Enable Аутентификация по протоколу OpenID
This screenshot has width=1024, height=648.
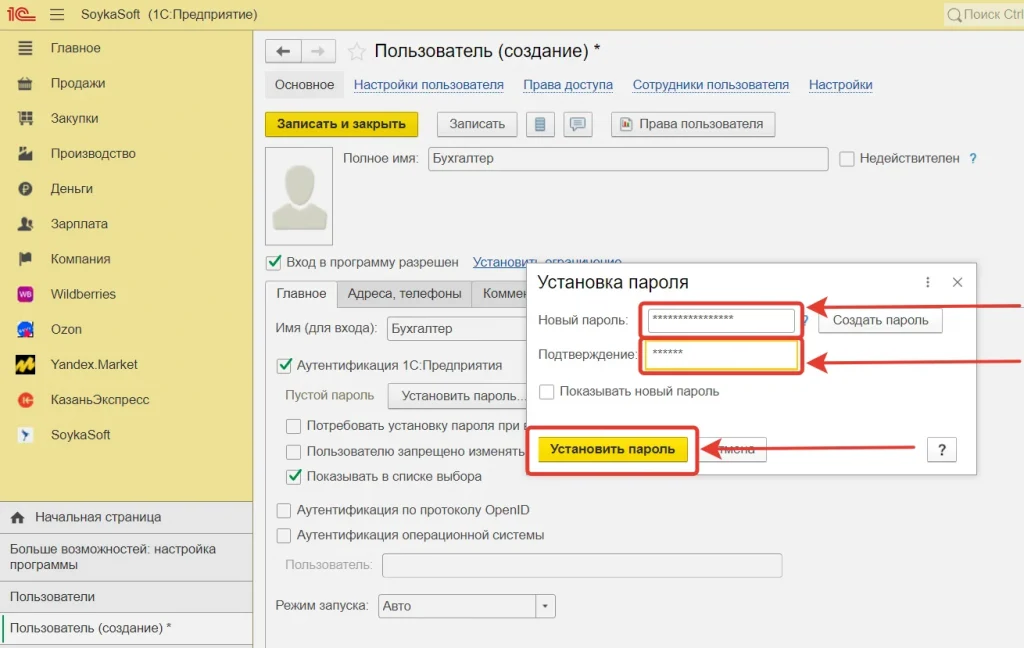tap(284, 510)
